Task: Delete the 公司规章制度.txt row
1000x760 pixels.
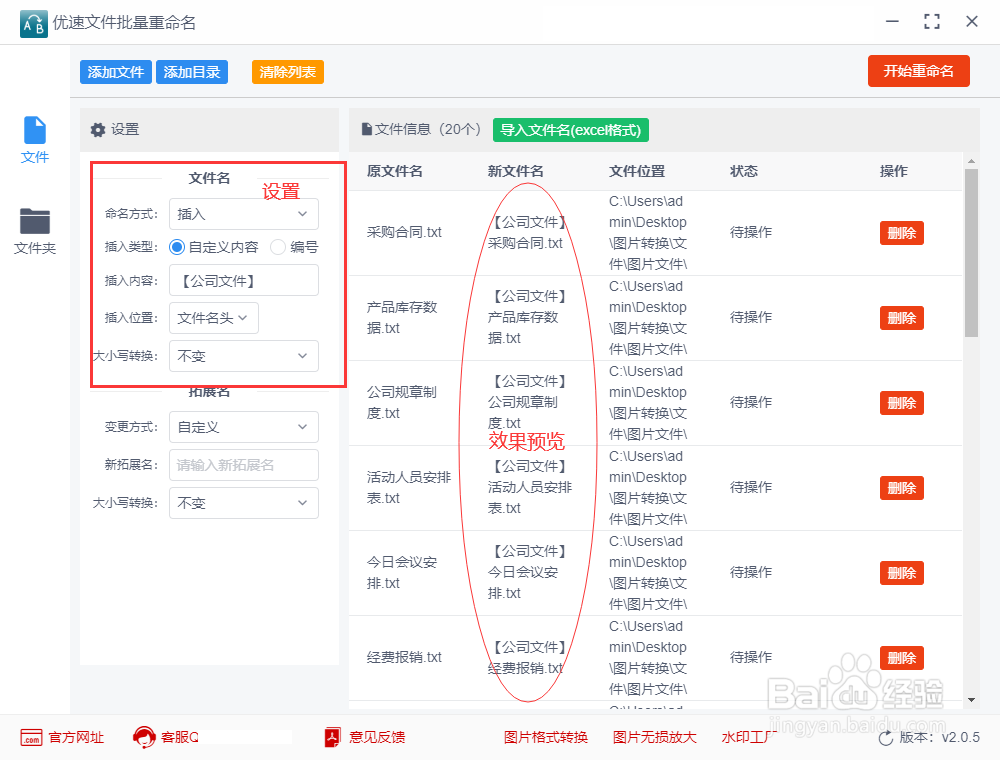Action: 901,403
